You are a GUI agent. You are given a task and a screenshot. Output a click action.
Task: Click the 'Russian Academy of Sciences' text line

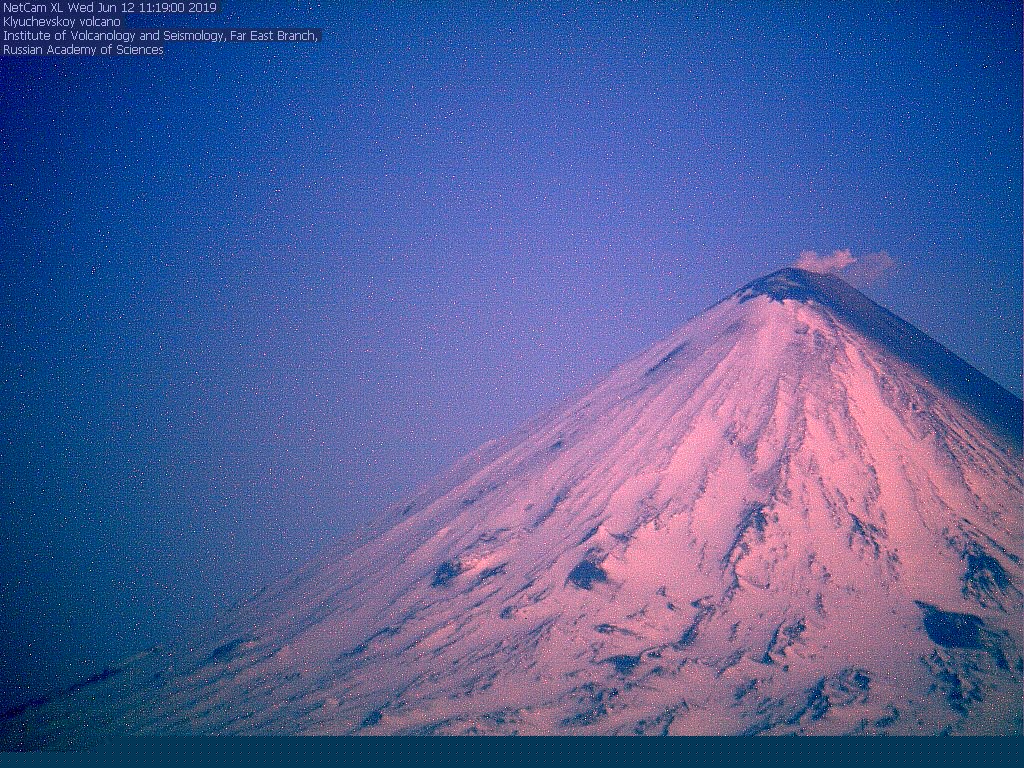coord(83,50)
